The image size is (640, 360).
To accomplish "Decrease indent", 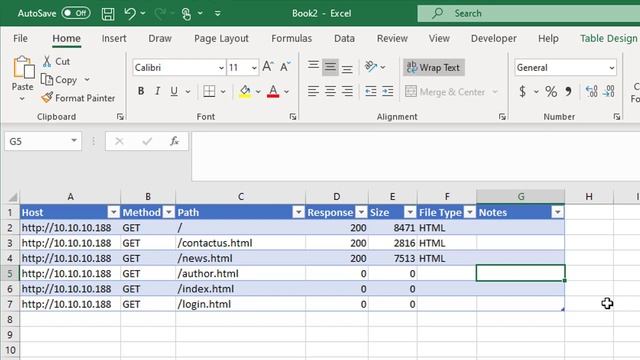I will coord(371,91).
